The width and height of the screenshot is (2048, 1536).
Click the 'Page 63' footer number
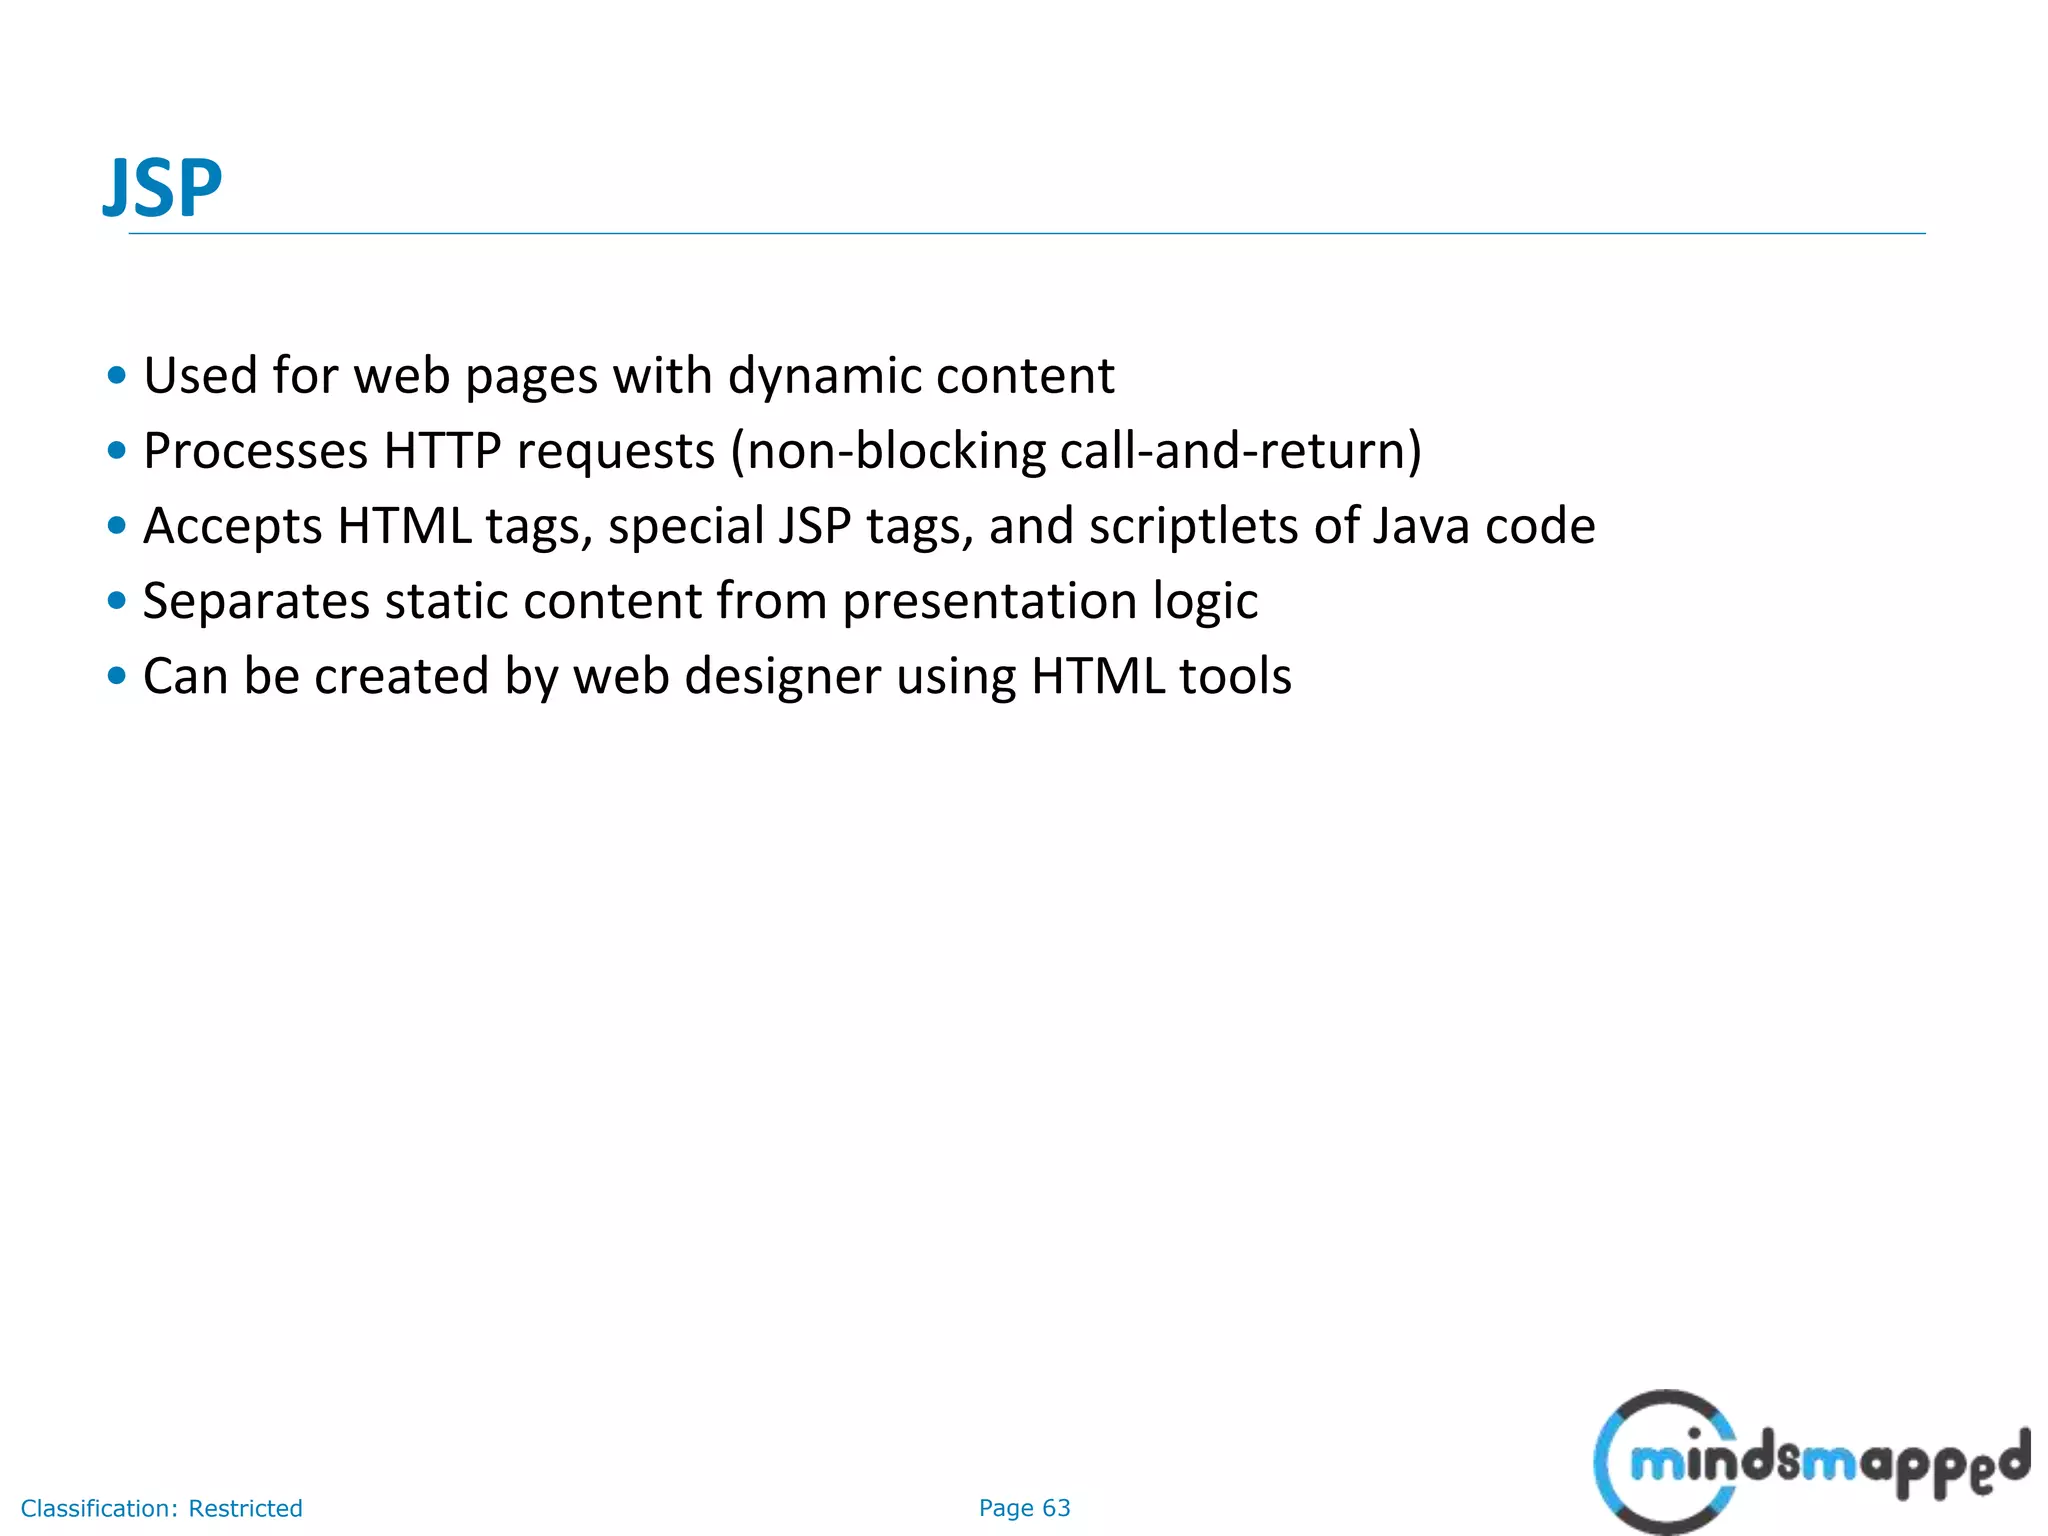[1025, 1508]
